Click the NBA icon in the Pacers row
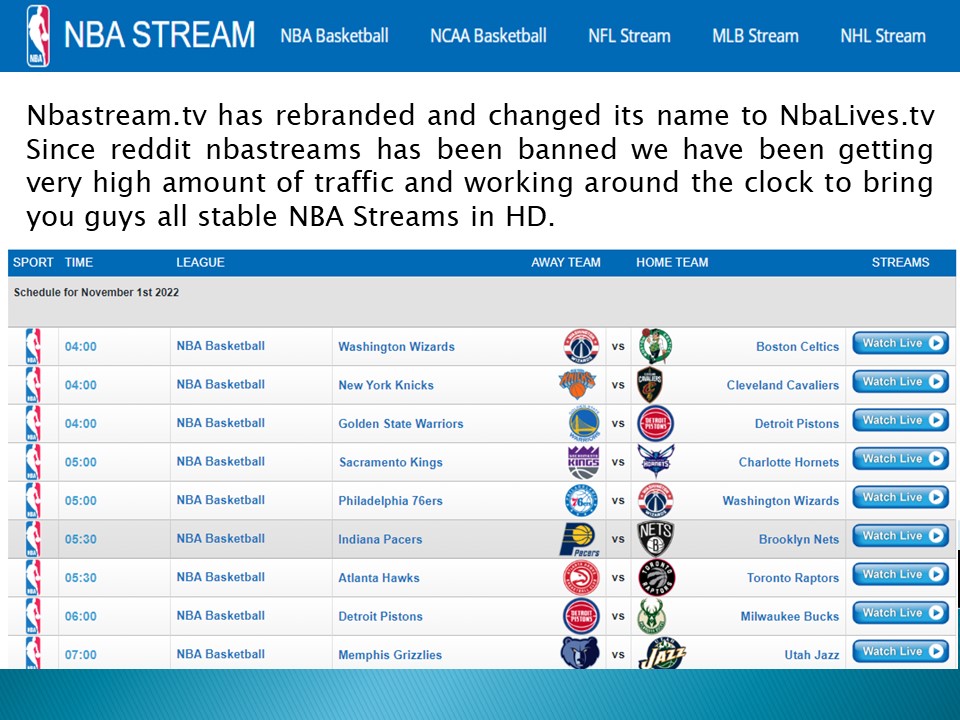Screen dimensions: 960x720 [x=32, y=538]
